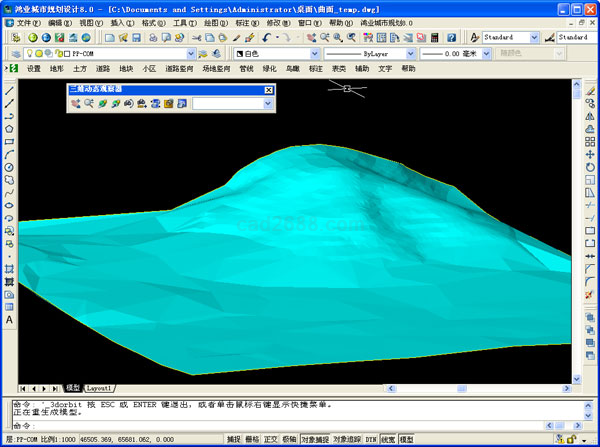Select the Circle draw tool
This screenshot has width=600, height=447.
point(9,167)
